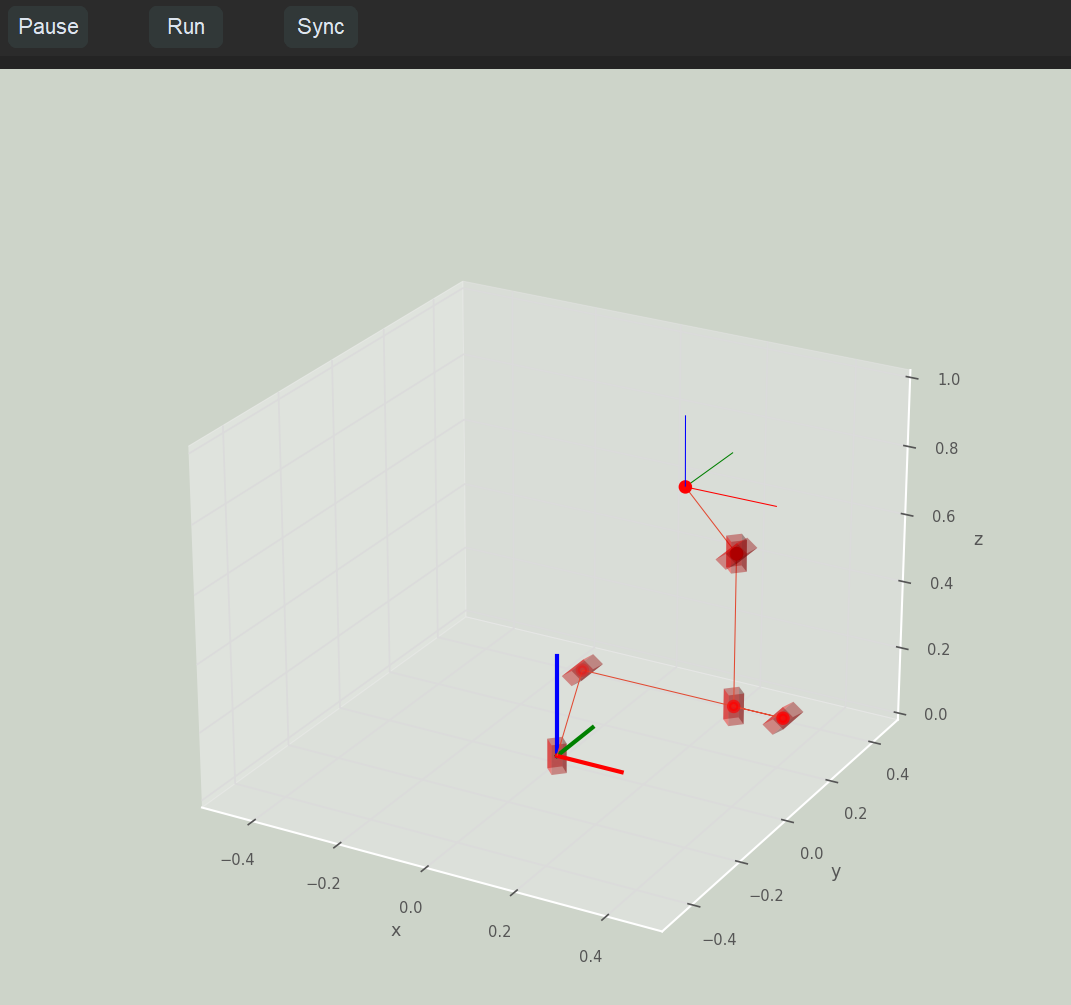Click the thick red base X-axis arrow
Viewport: 1071px width, 1005px height.
pyautogui.click(x=591, y=764)
